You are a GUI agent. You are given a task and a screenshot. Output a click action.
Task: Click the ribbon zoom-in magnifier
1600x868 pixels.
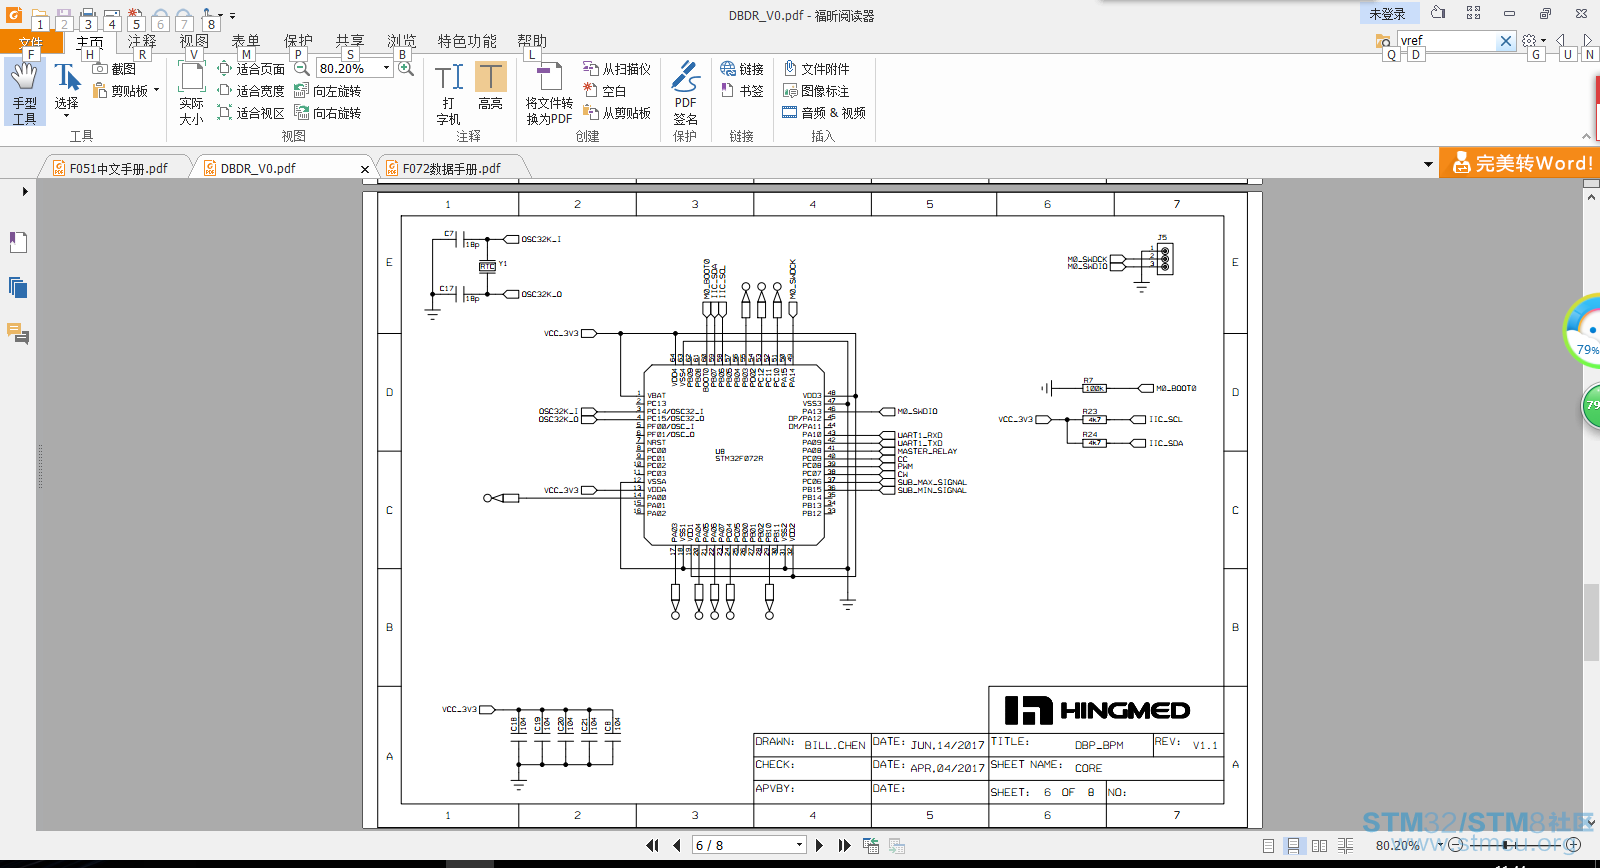[x=406, y=68]
